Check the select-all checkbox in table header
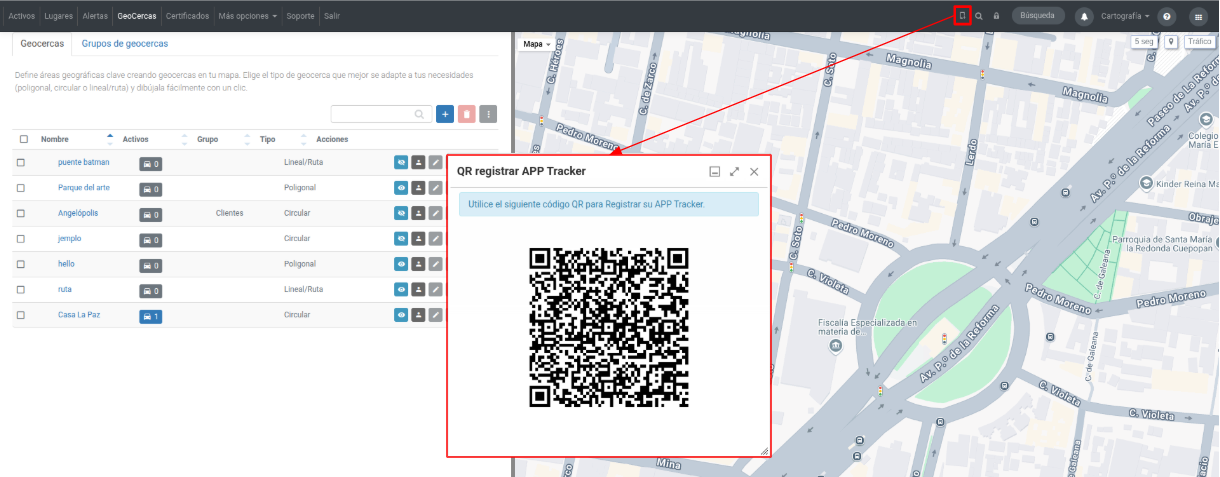Viewport: 1220px width, 477px height. [x=23, y=139]
